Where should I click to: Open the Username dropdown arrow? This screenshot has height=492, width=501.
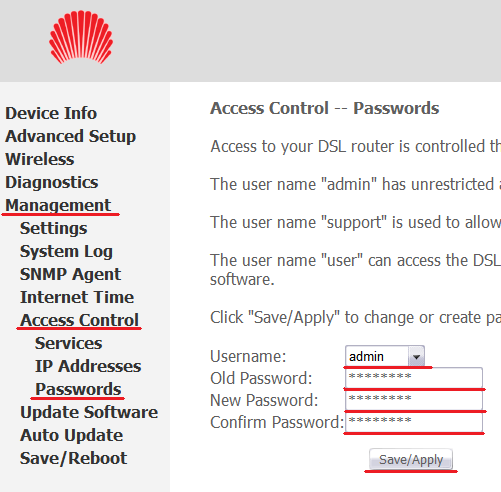click(x=416, y=356)
